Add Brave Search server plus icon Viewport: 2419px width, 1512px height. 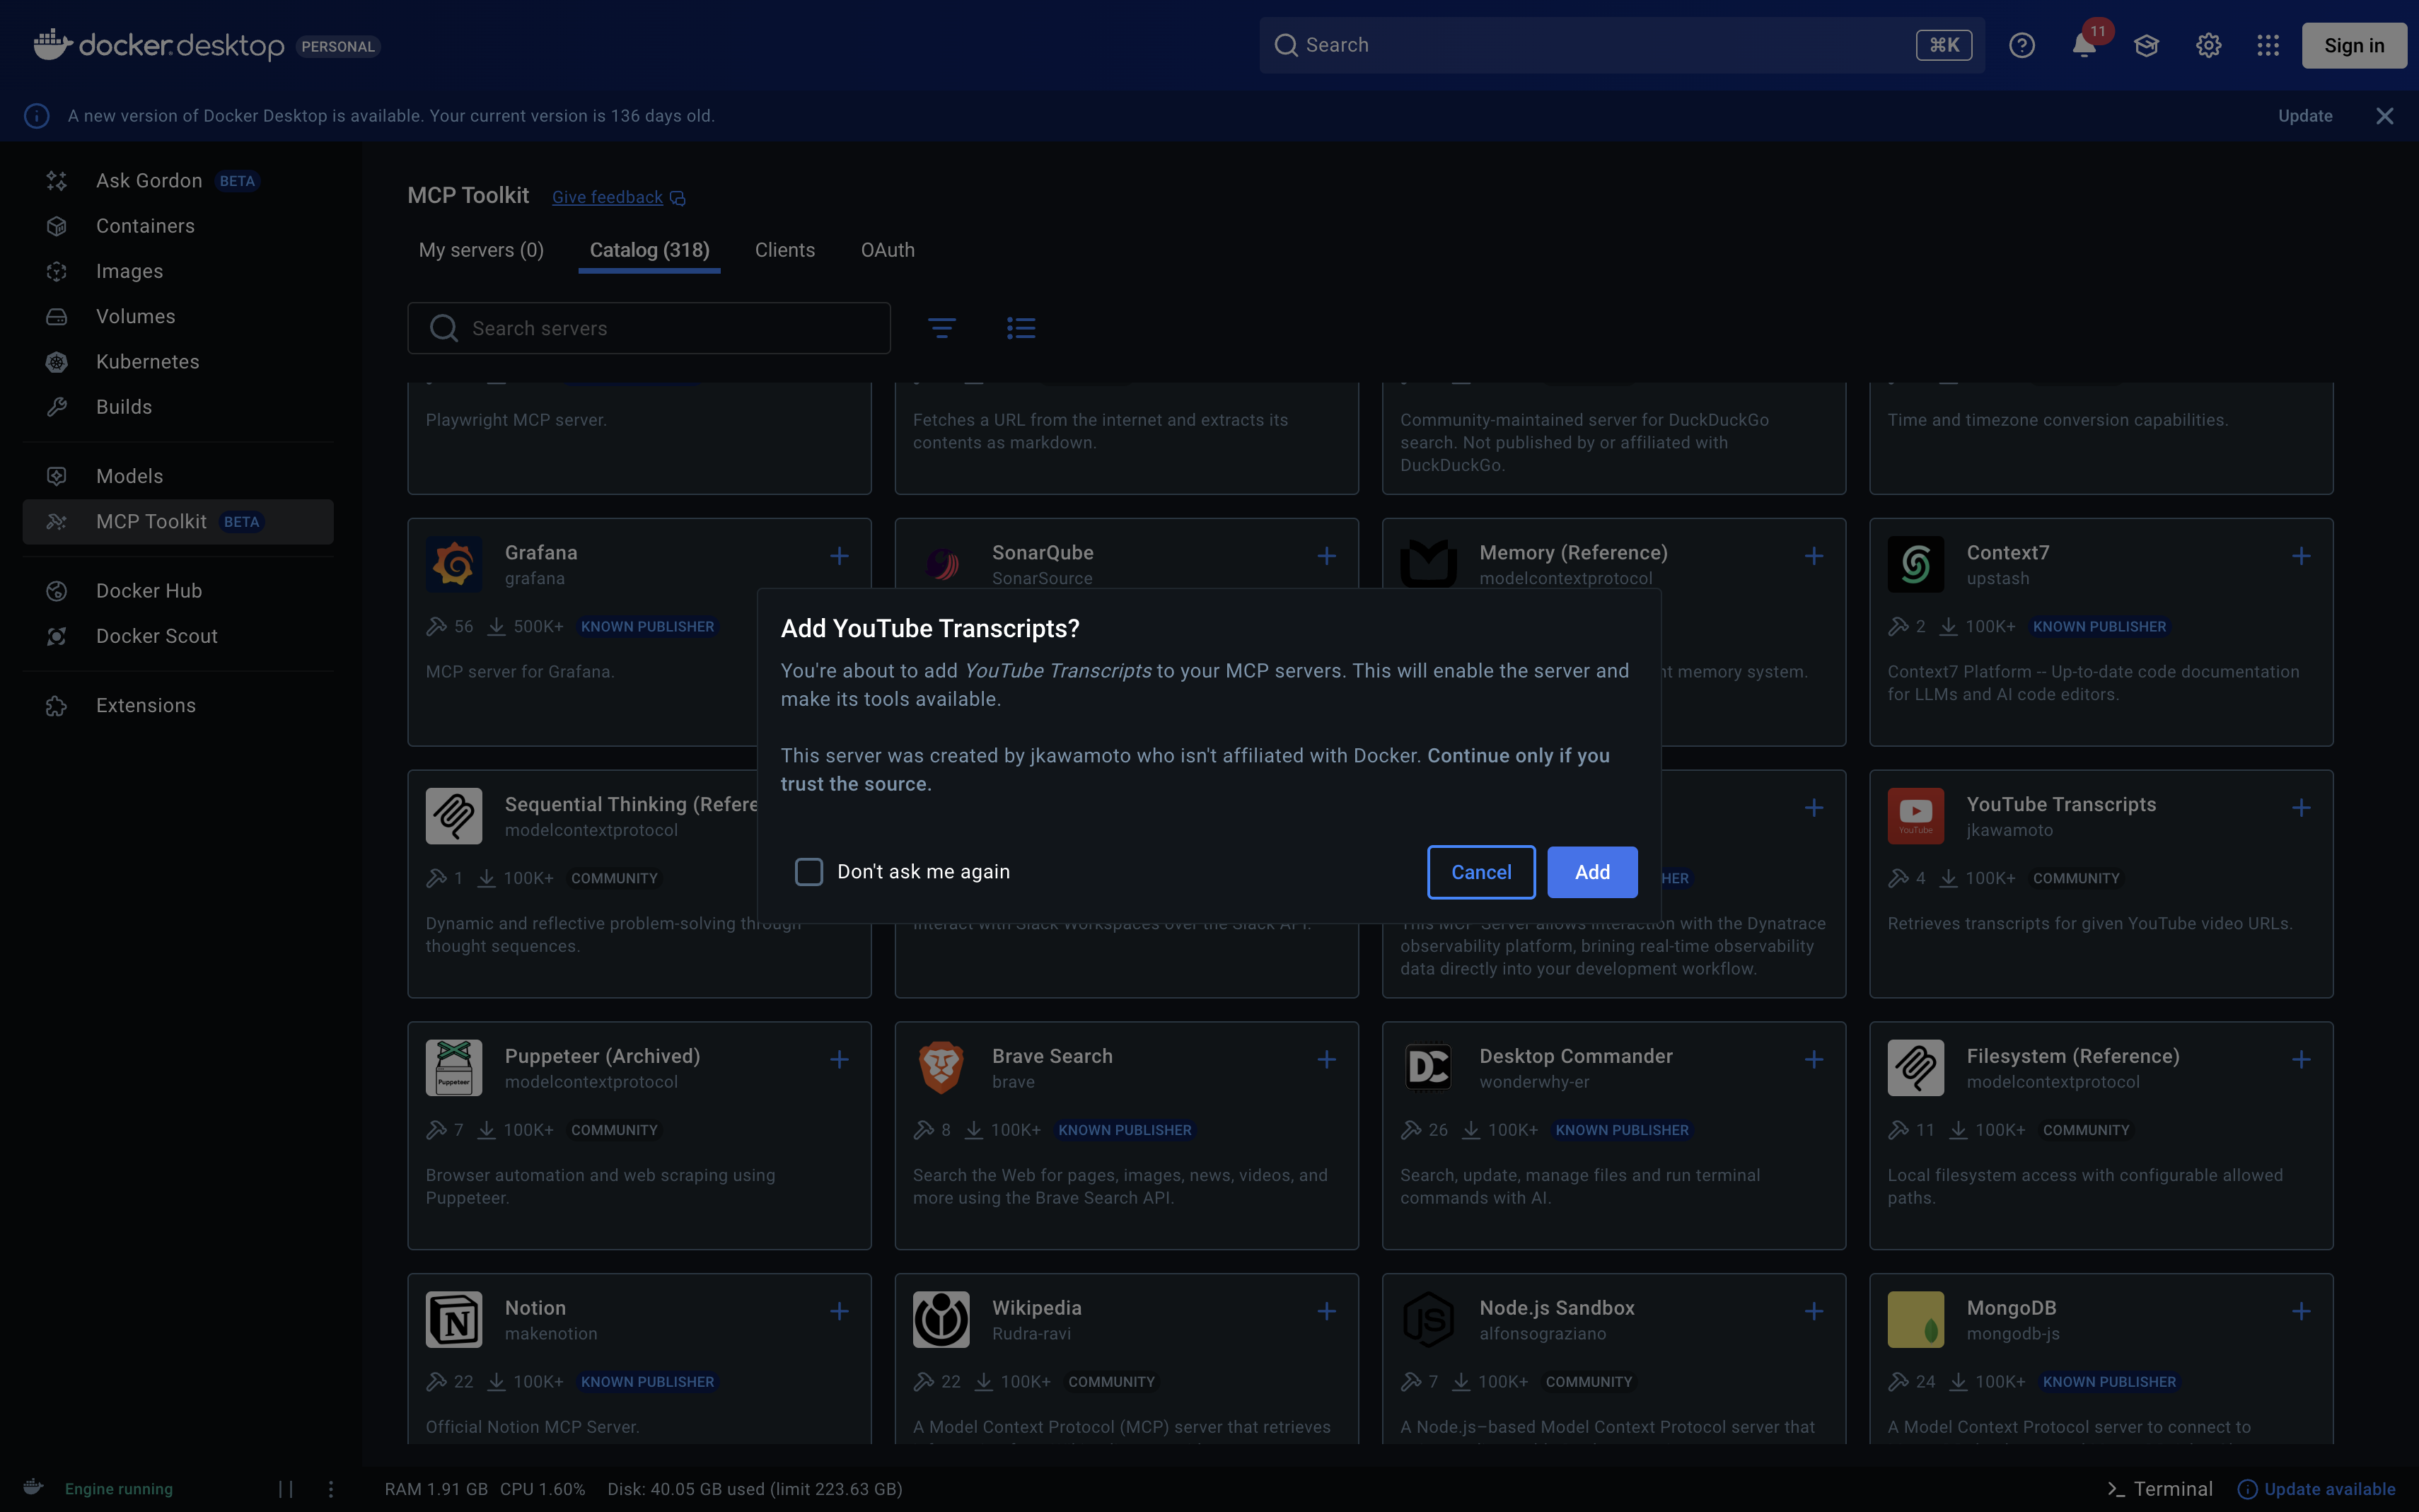(1326, 1060)
